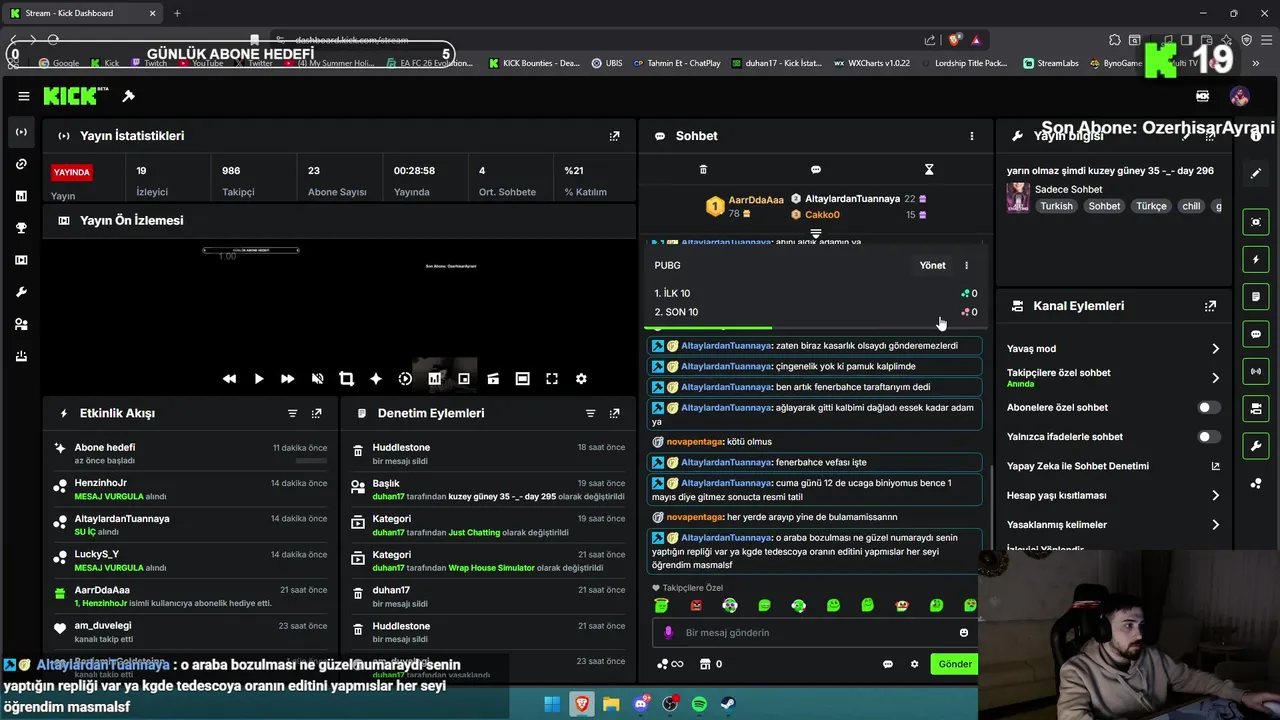Click AarrDdaAaa in the chat leaderboard

pyautogui.click(x=756, y=200)
